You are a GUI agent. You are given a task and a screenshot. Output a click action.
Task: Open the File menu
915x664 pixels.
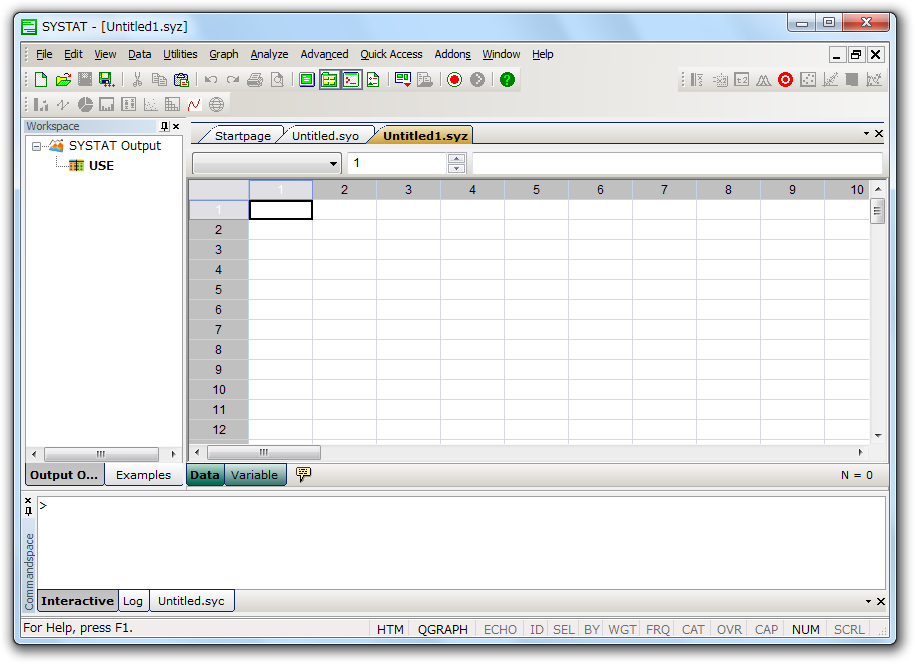click(x=44, y=54)
